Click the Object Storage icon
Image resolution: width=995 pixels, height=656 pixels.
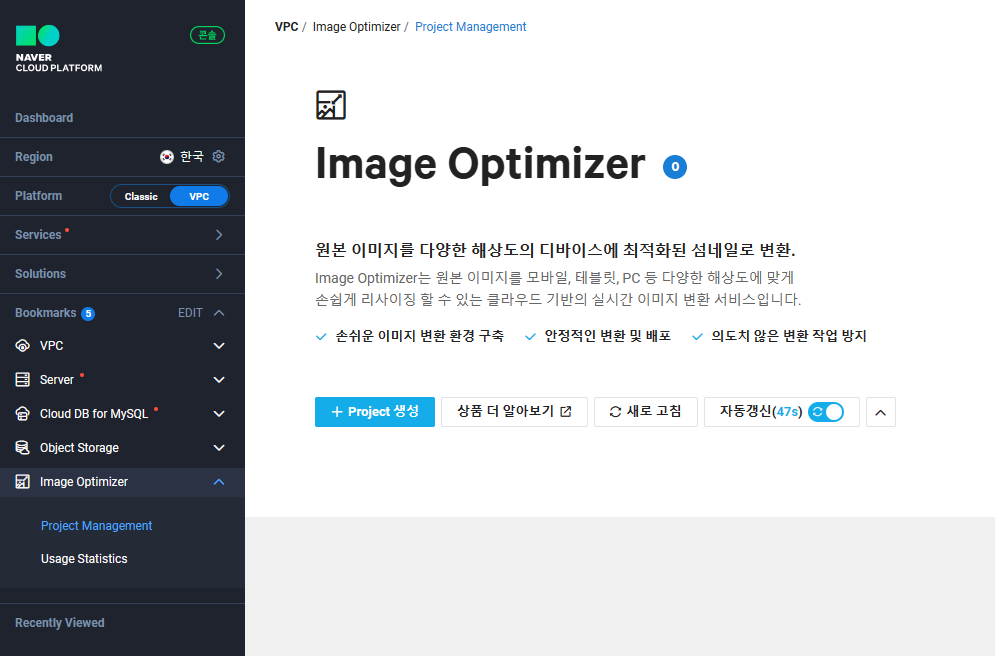pyautogui.click(x=22, y=448)
